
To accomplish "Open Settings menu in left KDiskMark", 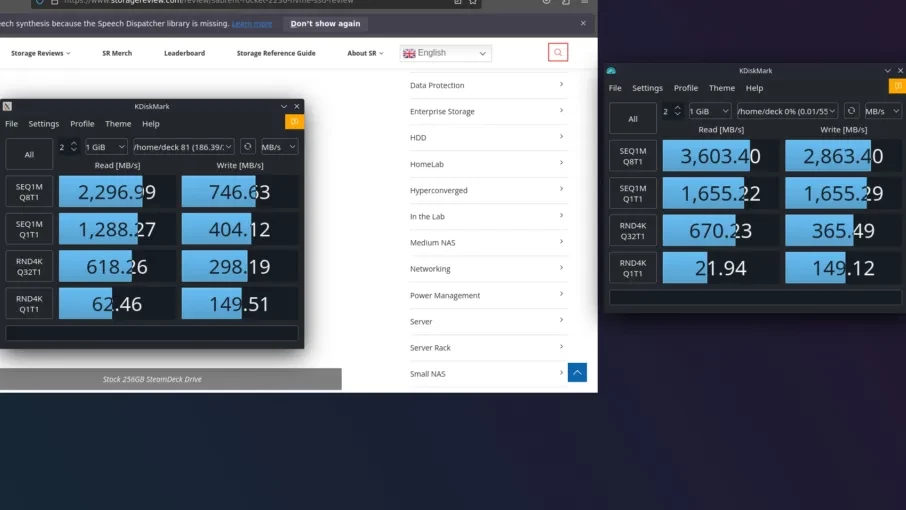I will click(x=44, y=124).
